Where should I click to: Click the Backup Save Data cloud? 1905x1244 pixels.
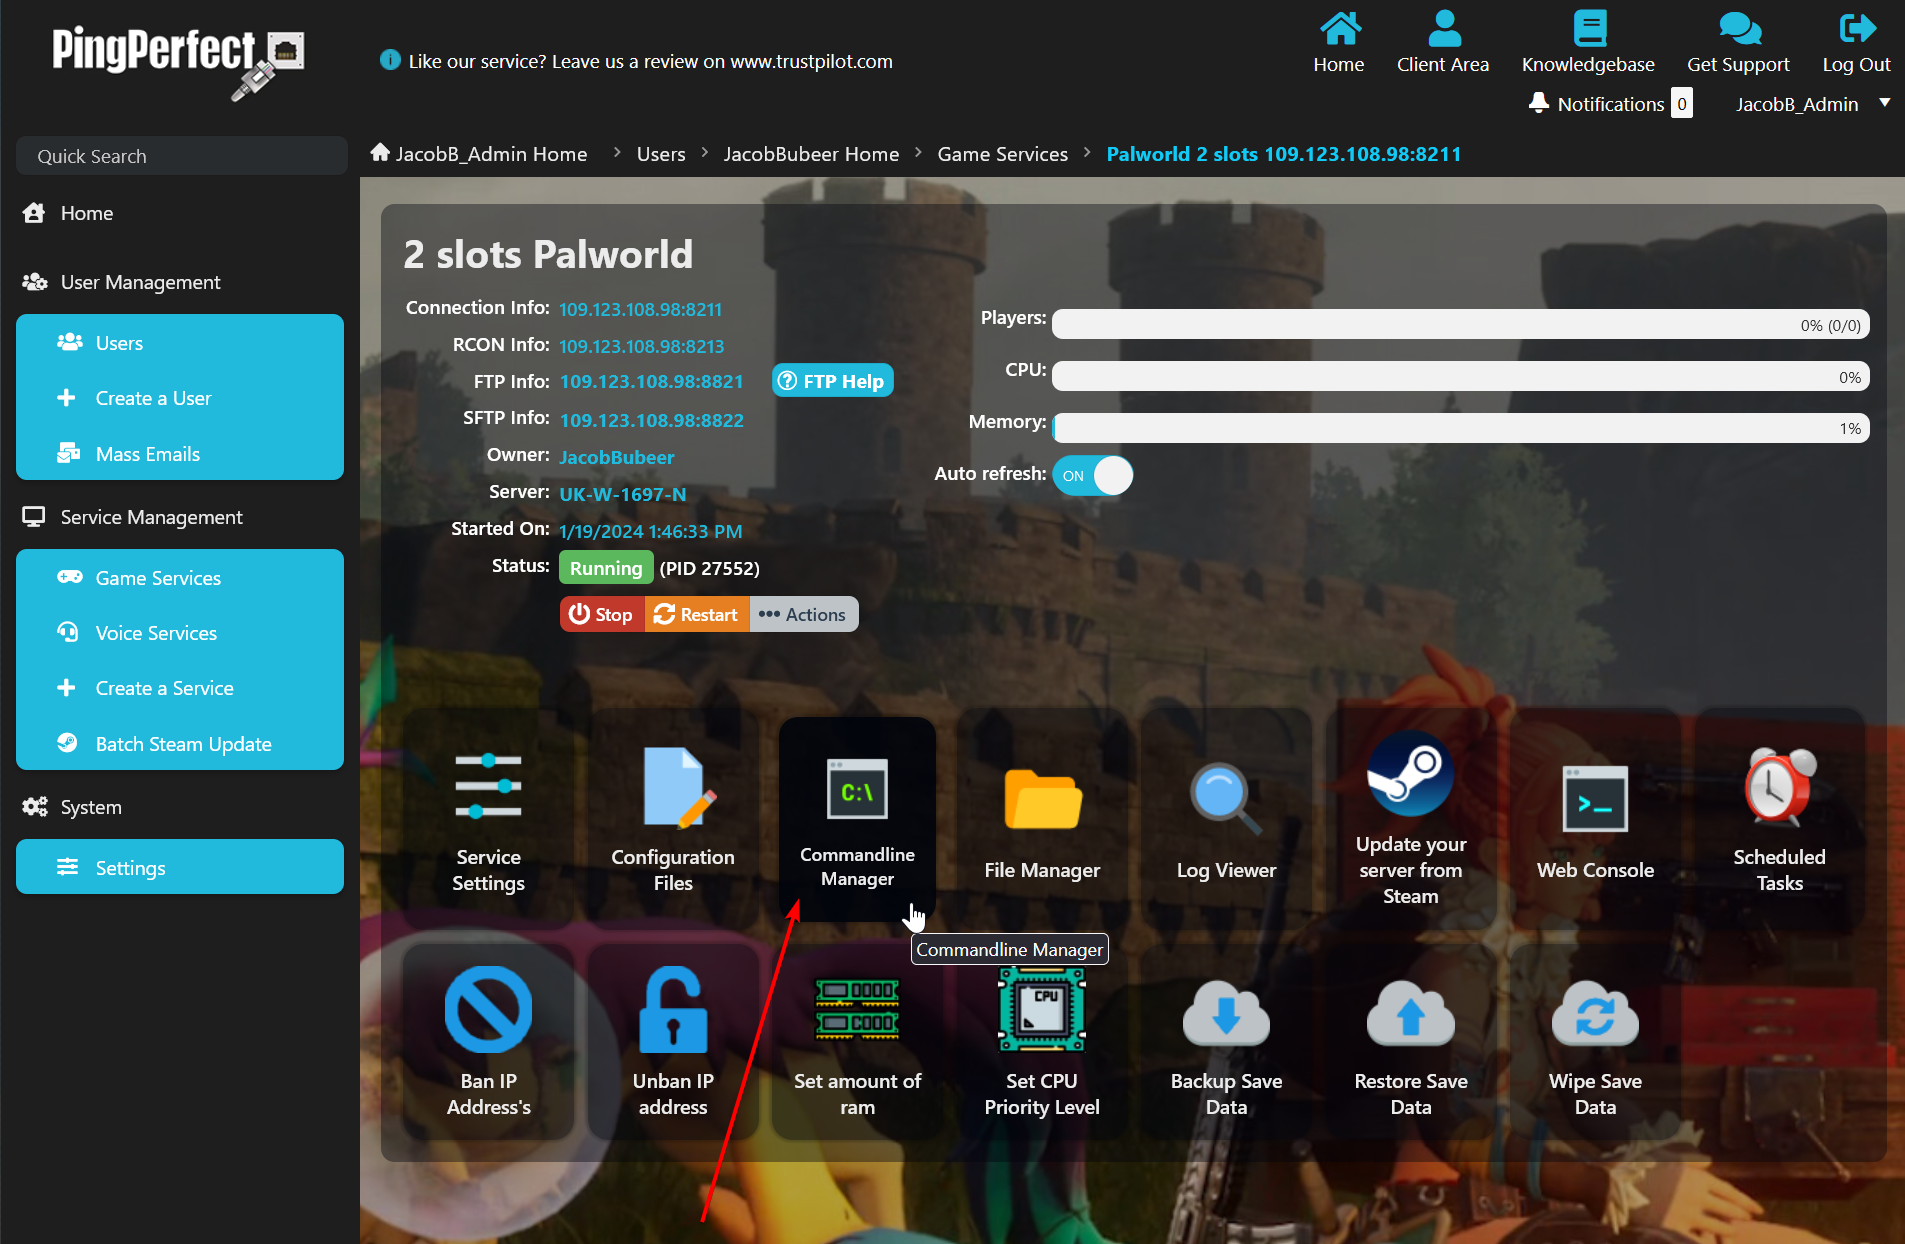click(x=1226, y=1015)
